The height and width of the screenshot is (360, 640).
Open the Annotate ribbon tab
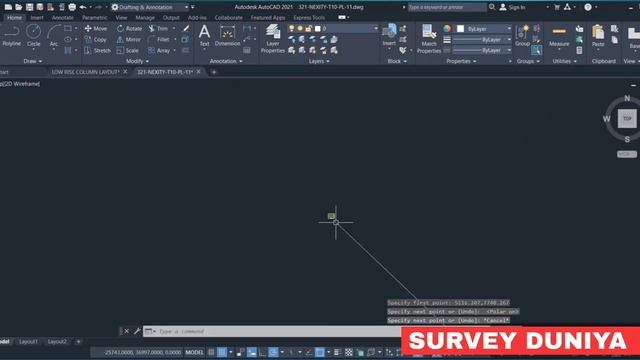[63, 18]
